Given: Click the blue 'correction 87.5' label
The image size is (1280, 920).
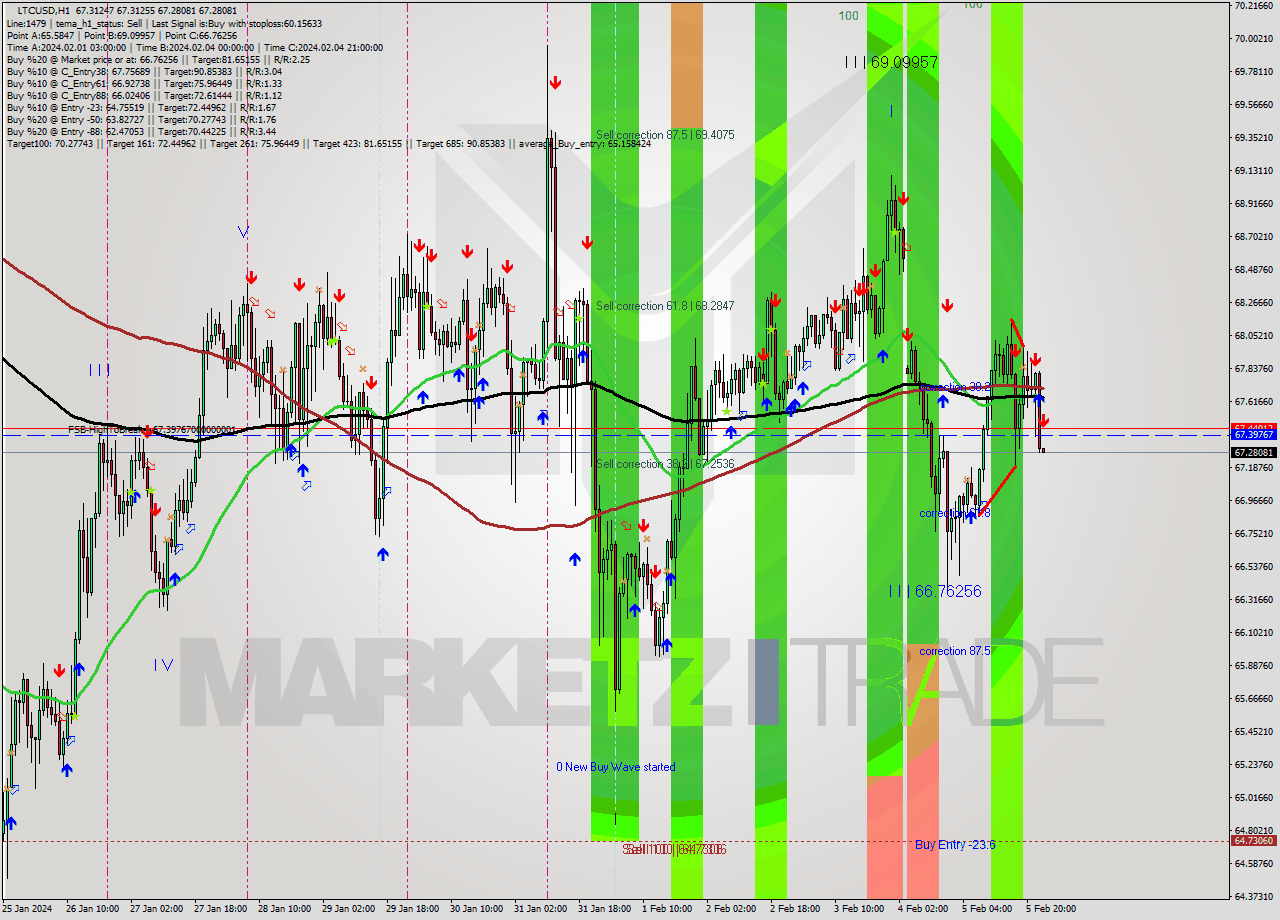Looking at the screenshot, I should click(955, 651).
